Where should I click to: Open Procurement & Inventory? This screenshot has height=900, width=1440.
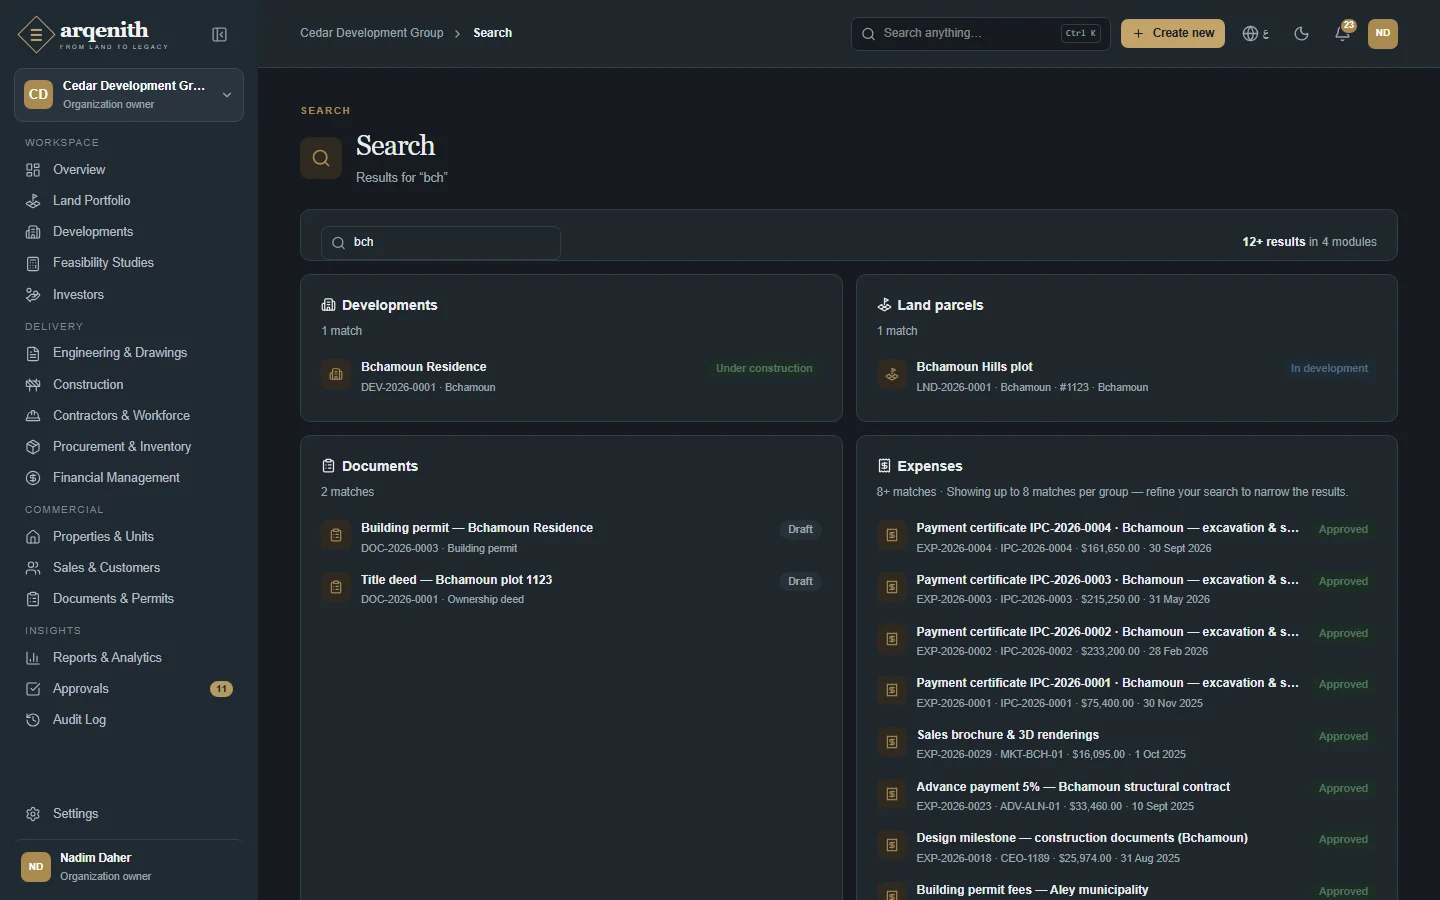coord(129,447)
